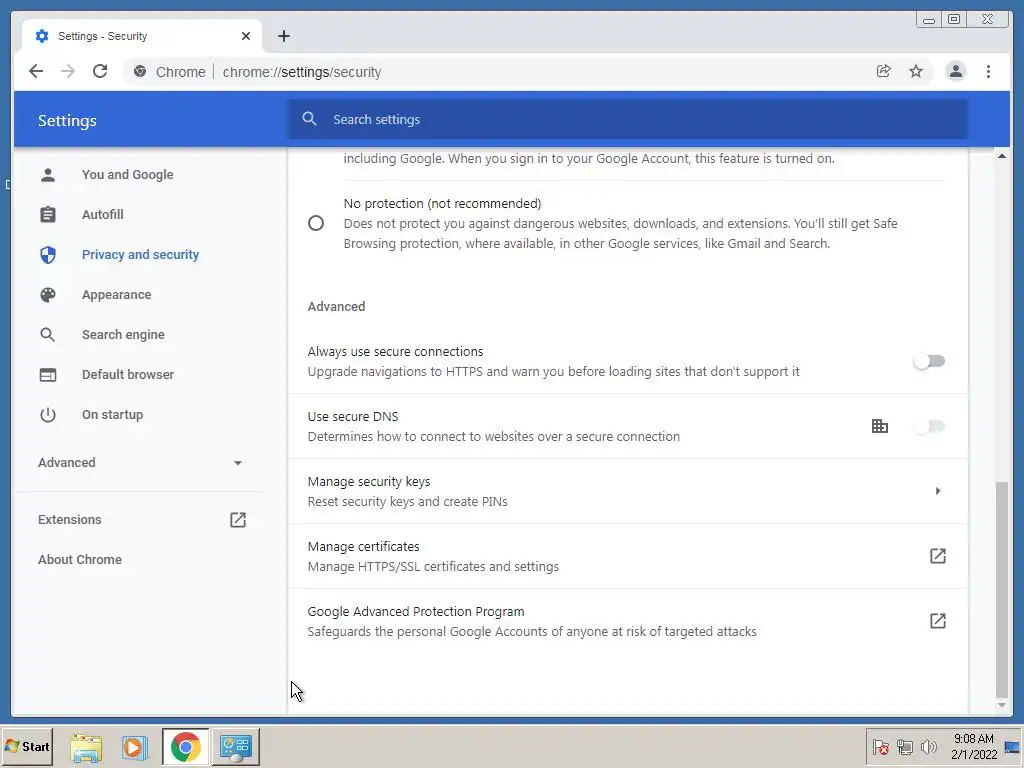Open Google Advanced Protection Program external icon
1024x768 pixels.
[x=938, y=620]
